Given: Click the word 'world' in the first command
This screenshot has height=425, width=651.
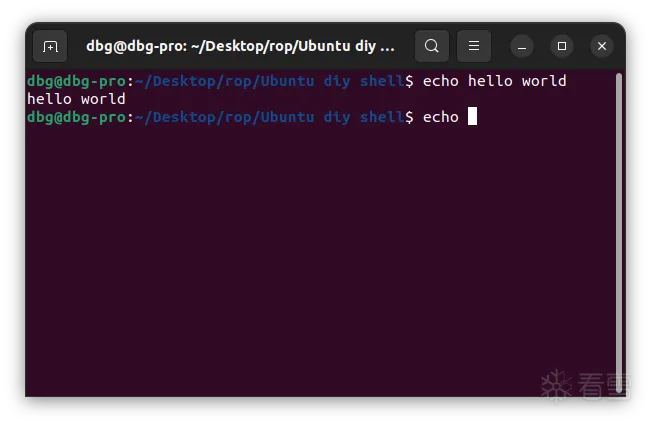Looking at the screenshot, I should (544, 81).
